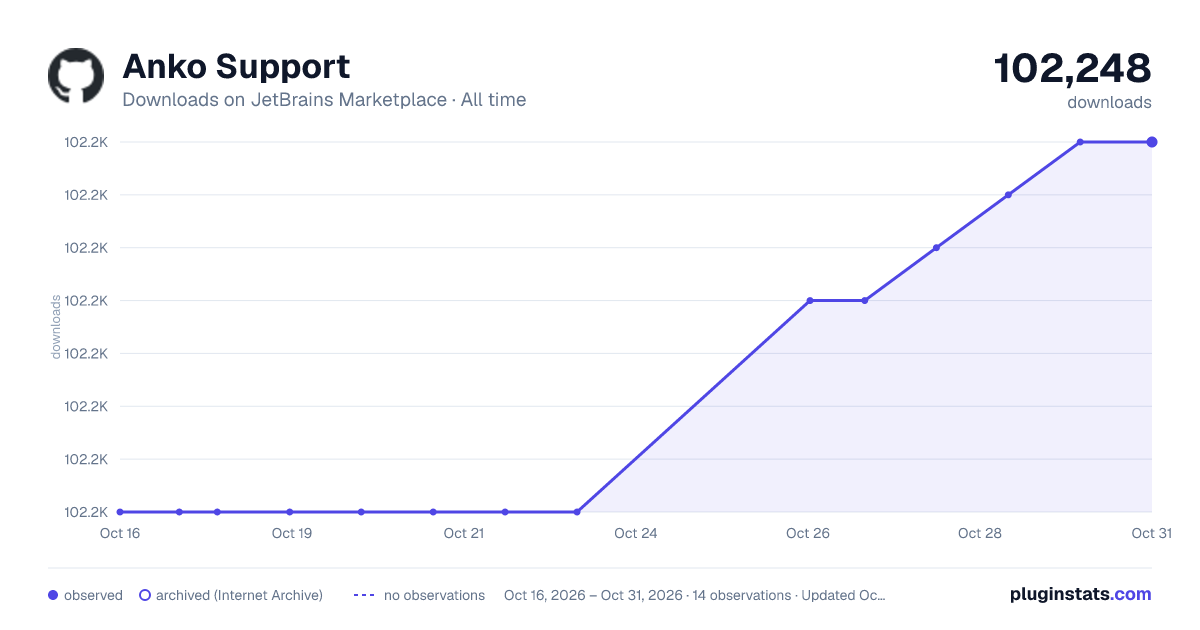
Task: Click the 102,248 downloads total
Action: [1072, 69]
